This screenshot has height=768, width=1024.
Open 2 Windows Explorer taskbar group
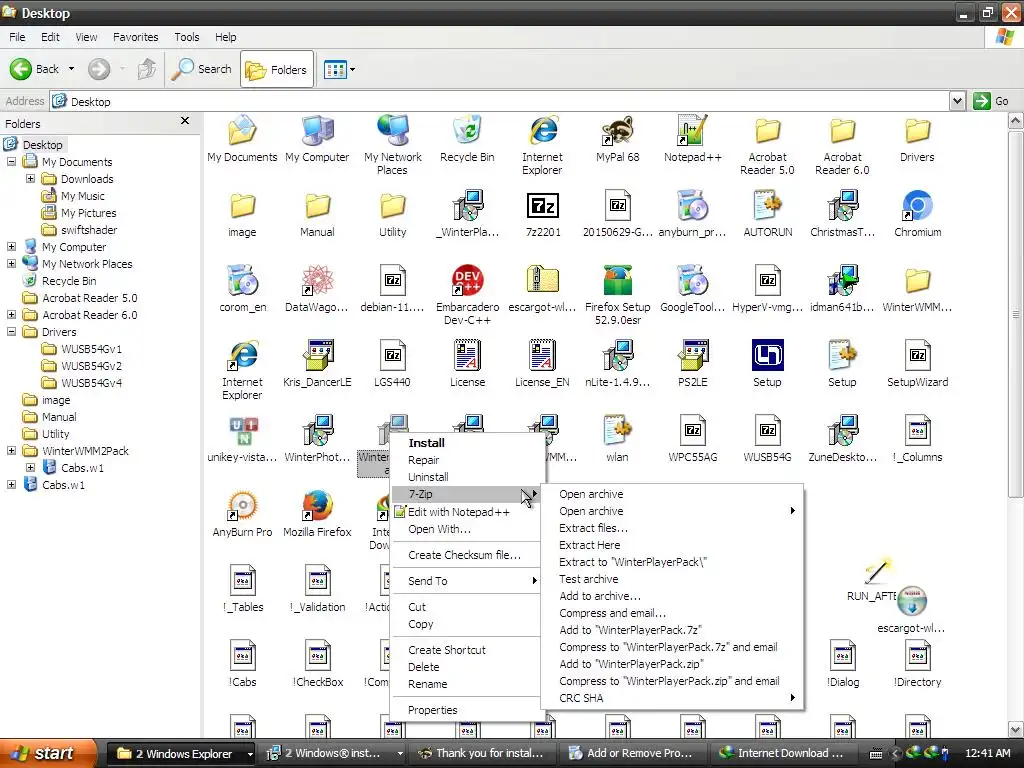181,753
